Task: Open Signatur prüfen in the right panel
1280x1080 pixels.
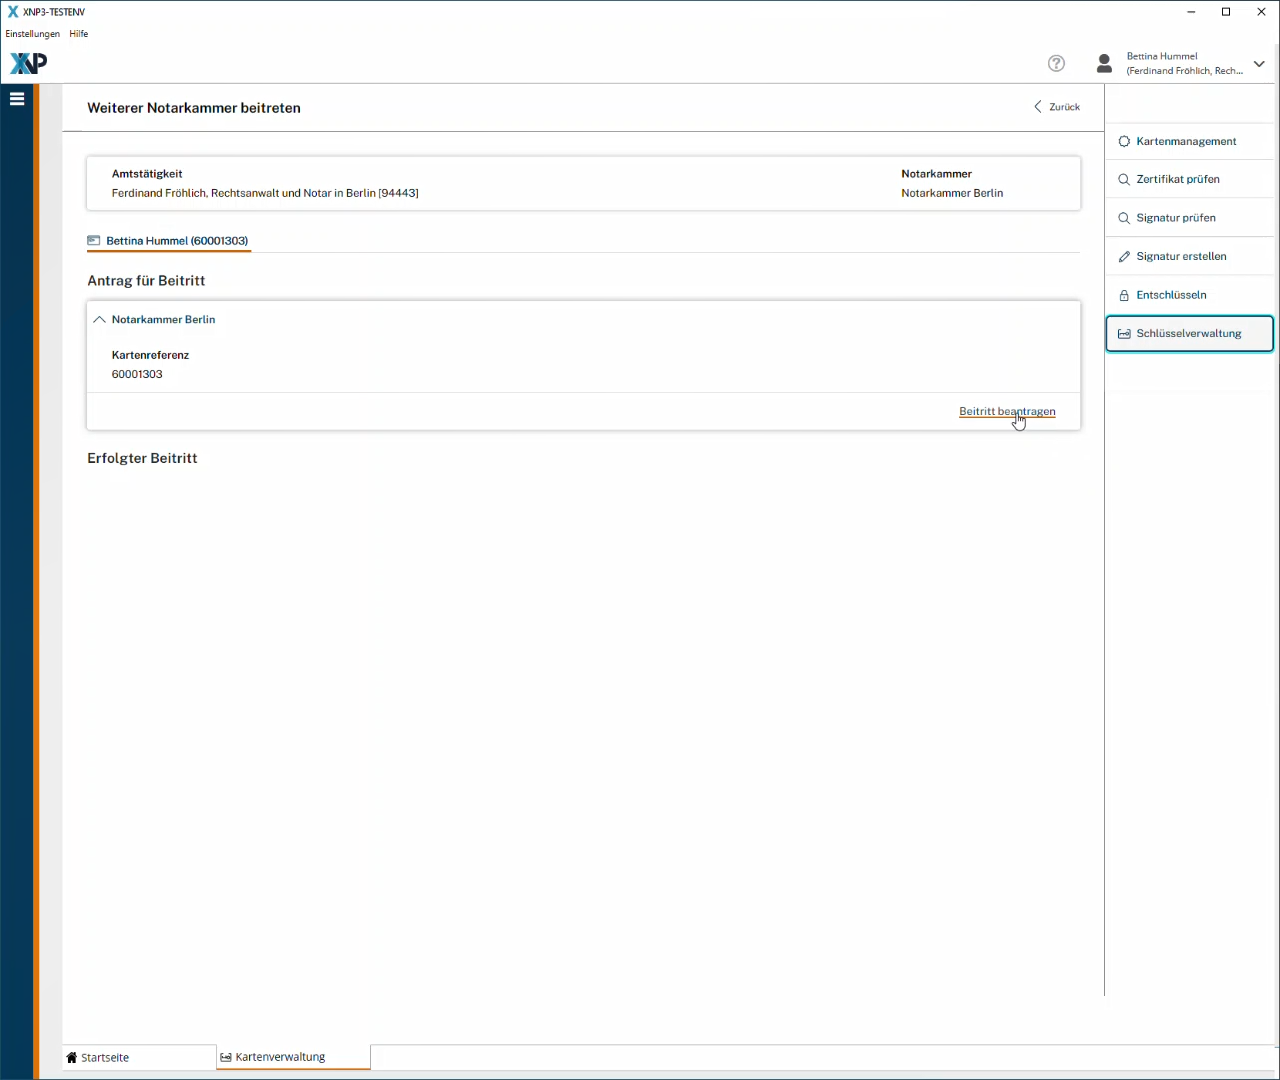Action: click(x=1189, y=218)
